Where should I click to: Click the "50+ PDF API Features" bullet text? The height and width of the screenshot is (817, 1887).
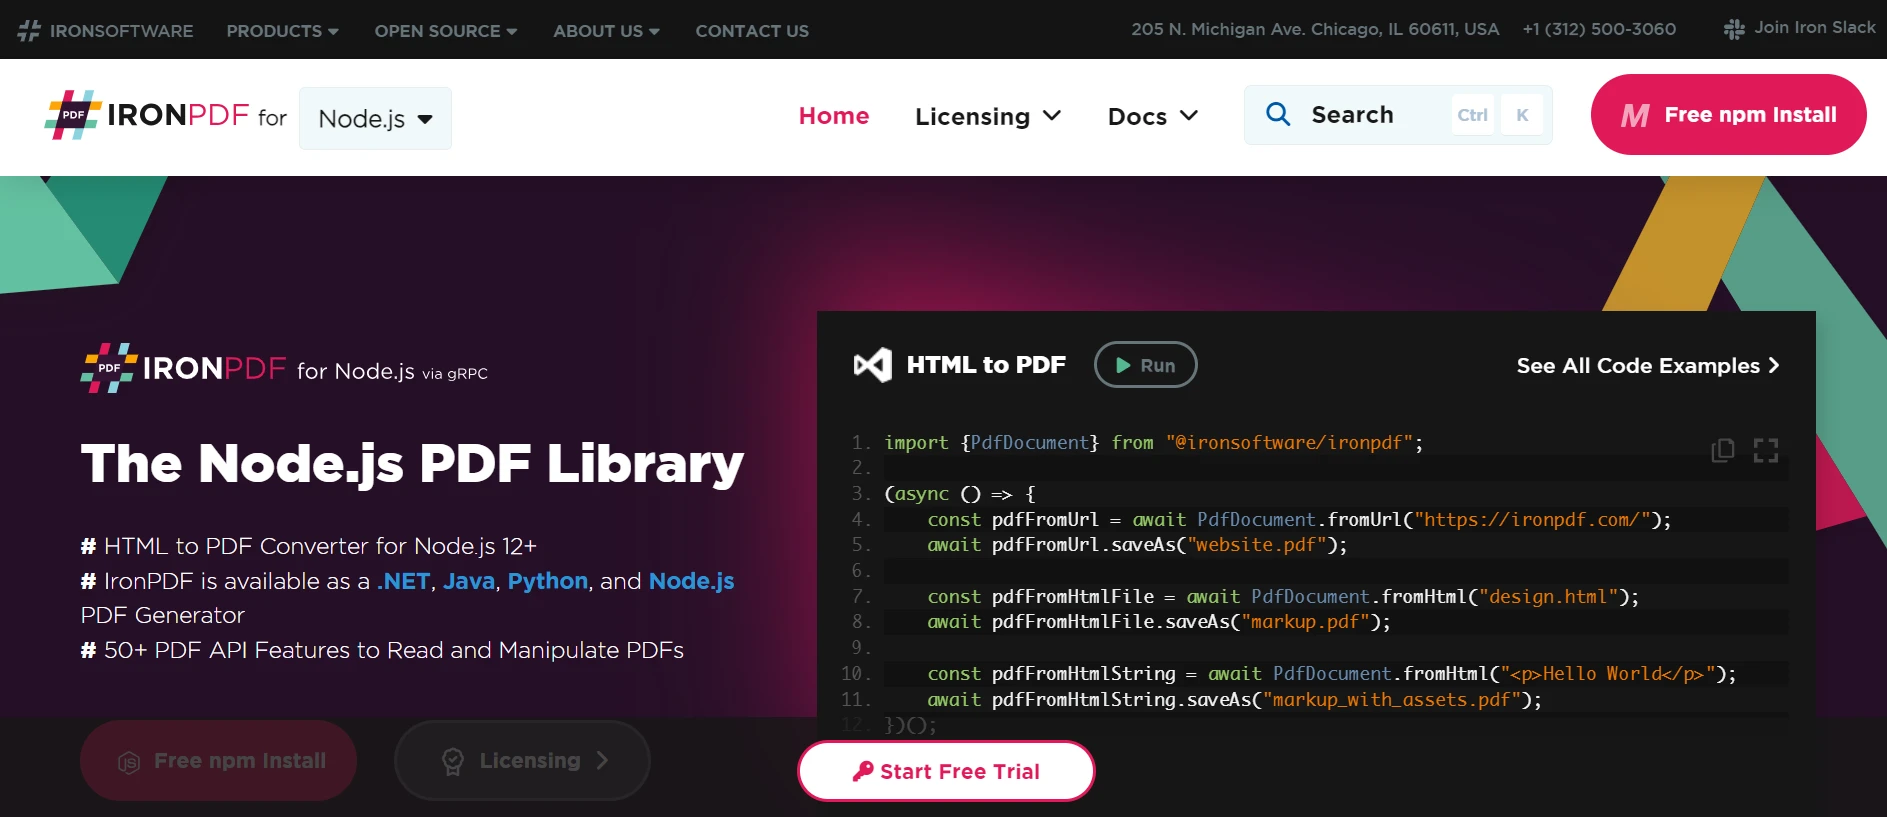[394, 650]
